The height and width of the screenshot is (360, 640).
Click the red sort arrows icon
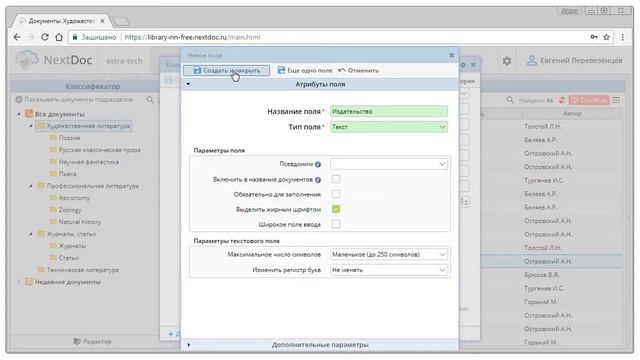tap(562, 100)
